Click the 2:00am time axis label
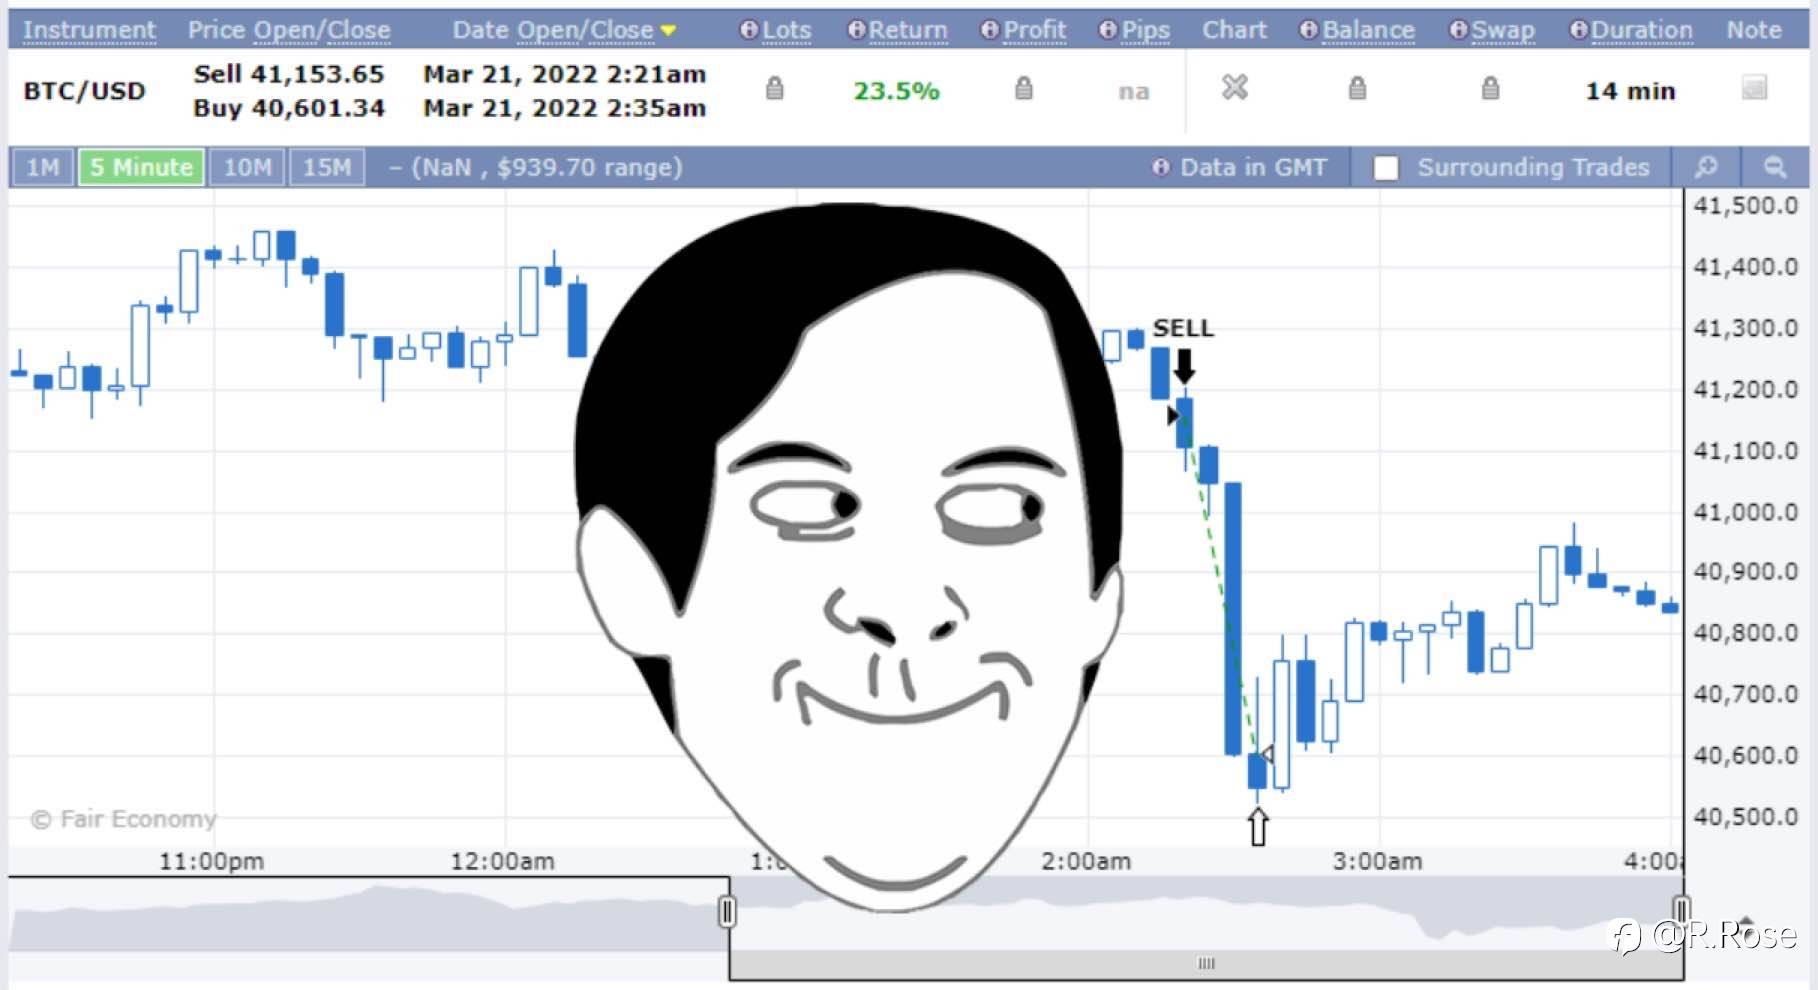Screen dimensions: 1818x990 (1086, 861)
